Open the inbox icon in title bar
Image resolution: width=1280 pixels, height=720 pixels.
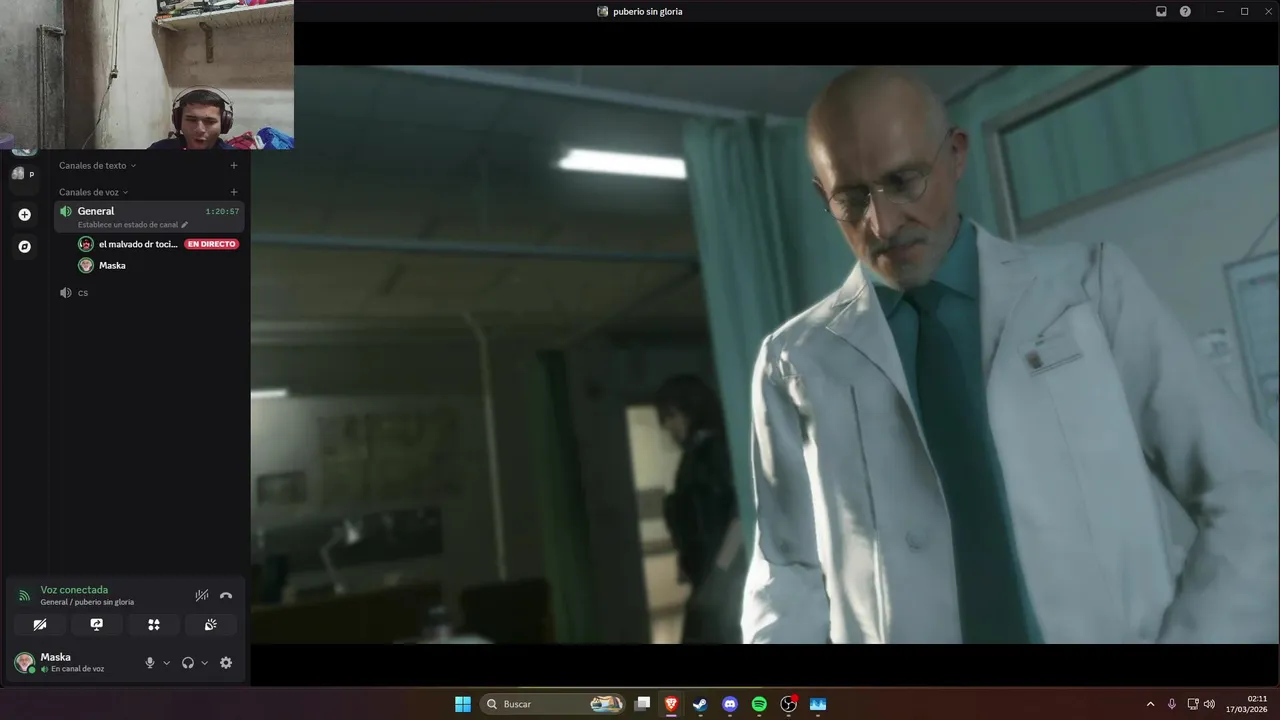(x=1161, y=11)
